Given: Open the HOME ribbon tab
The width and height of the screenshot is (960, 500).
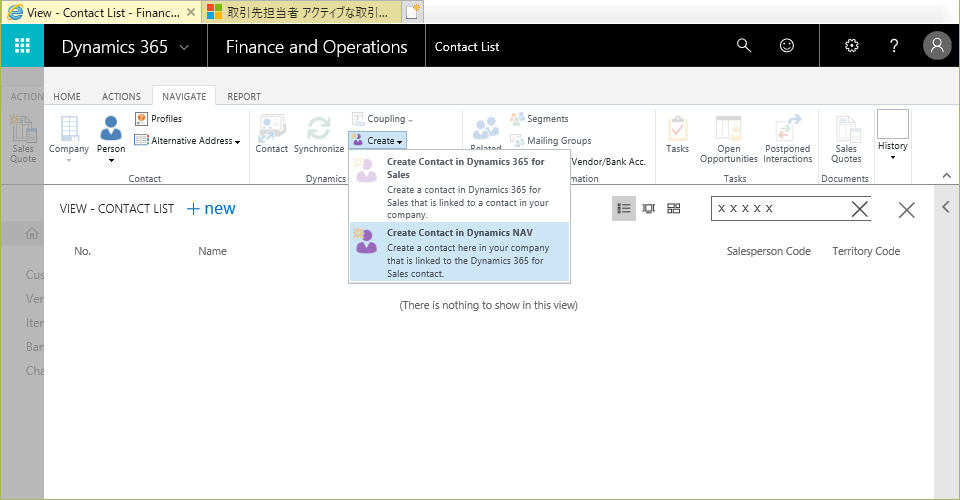Looking at the screenshot, I should [x=67, y=97].
